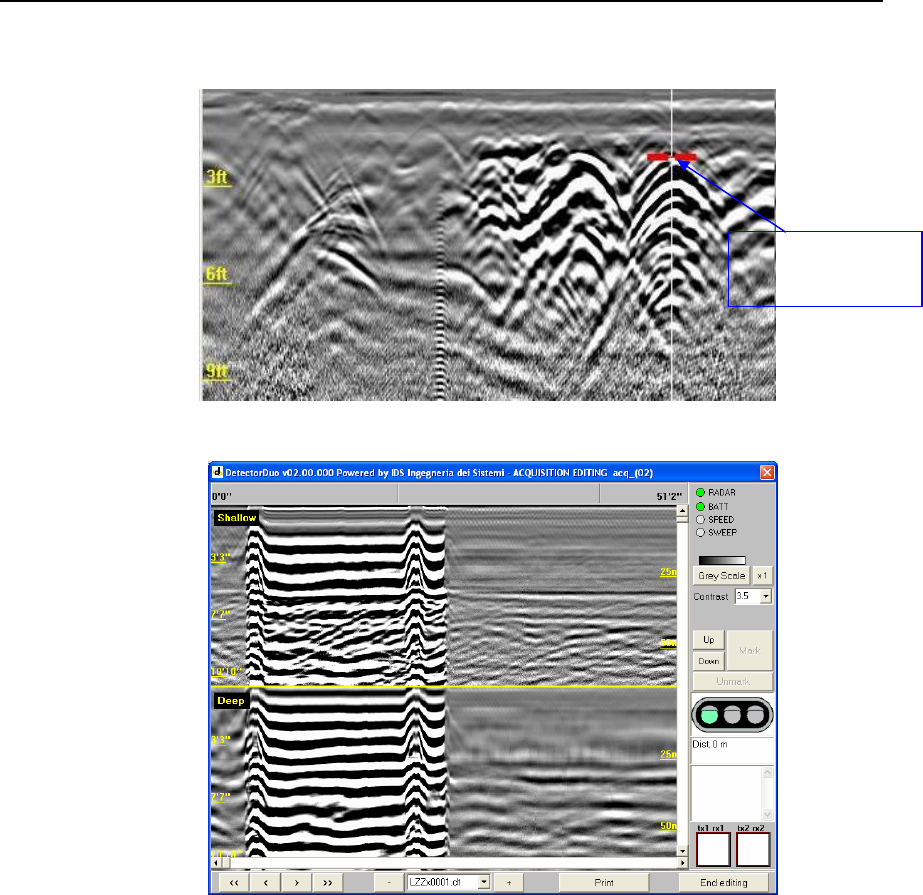Click the Up button
Screen dimensions: 923x895
[x=709, y=640]
